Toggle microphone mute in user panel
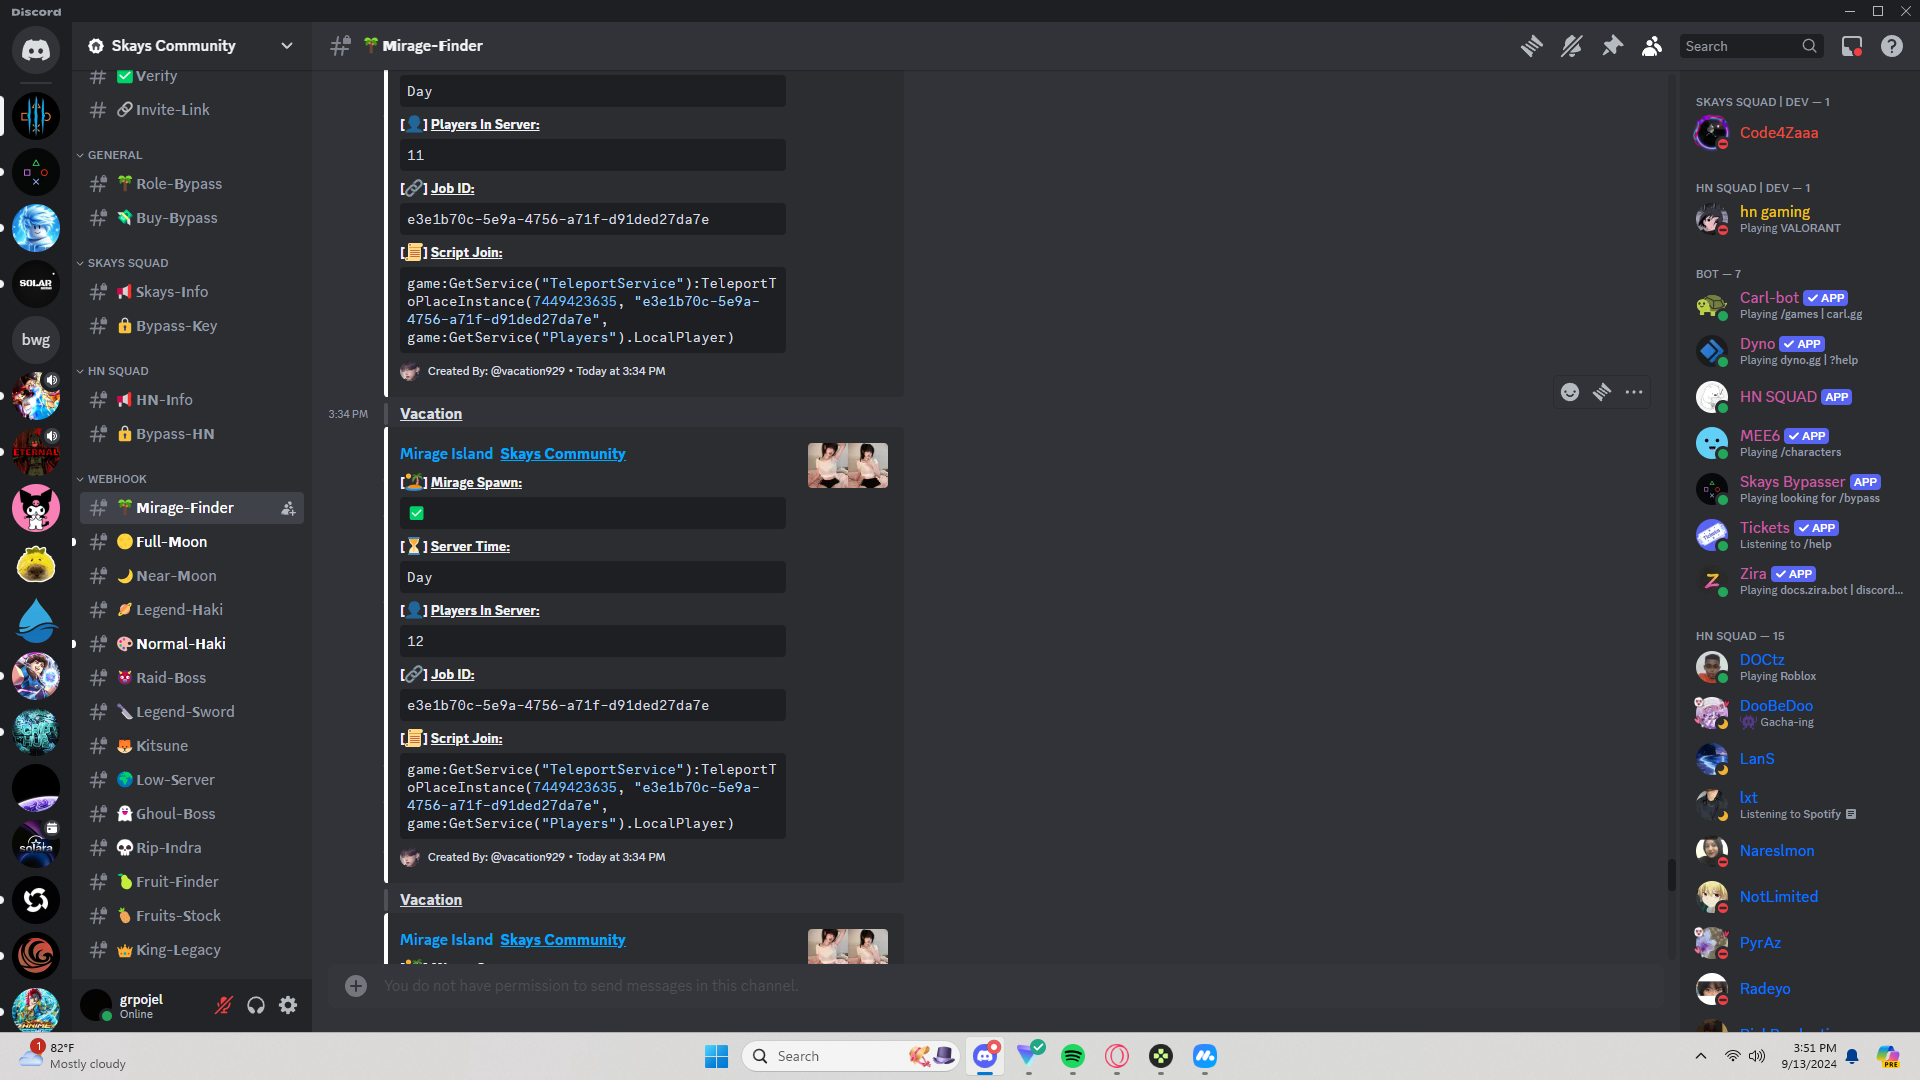1920x1080 pixels. tap(224, 1005)
